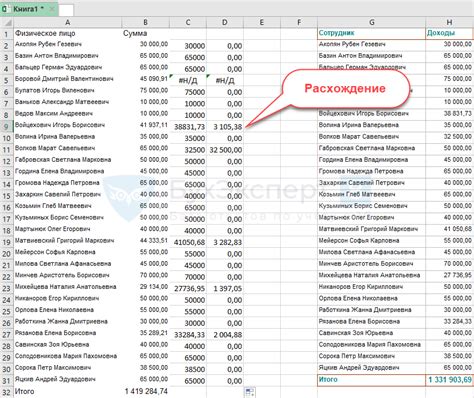
Task: Click the total cell 1 331 903,69
Action: pyautogui.click(x=449, y=380)
